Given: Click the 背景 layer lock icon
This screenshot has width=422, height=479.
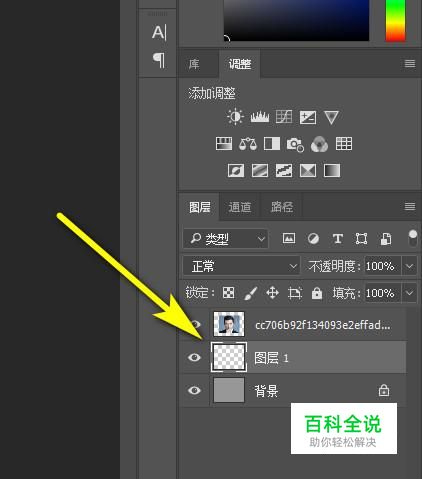Looking at the screenshot, I should tap(384, 390).
